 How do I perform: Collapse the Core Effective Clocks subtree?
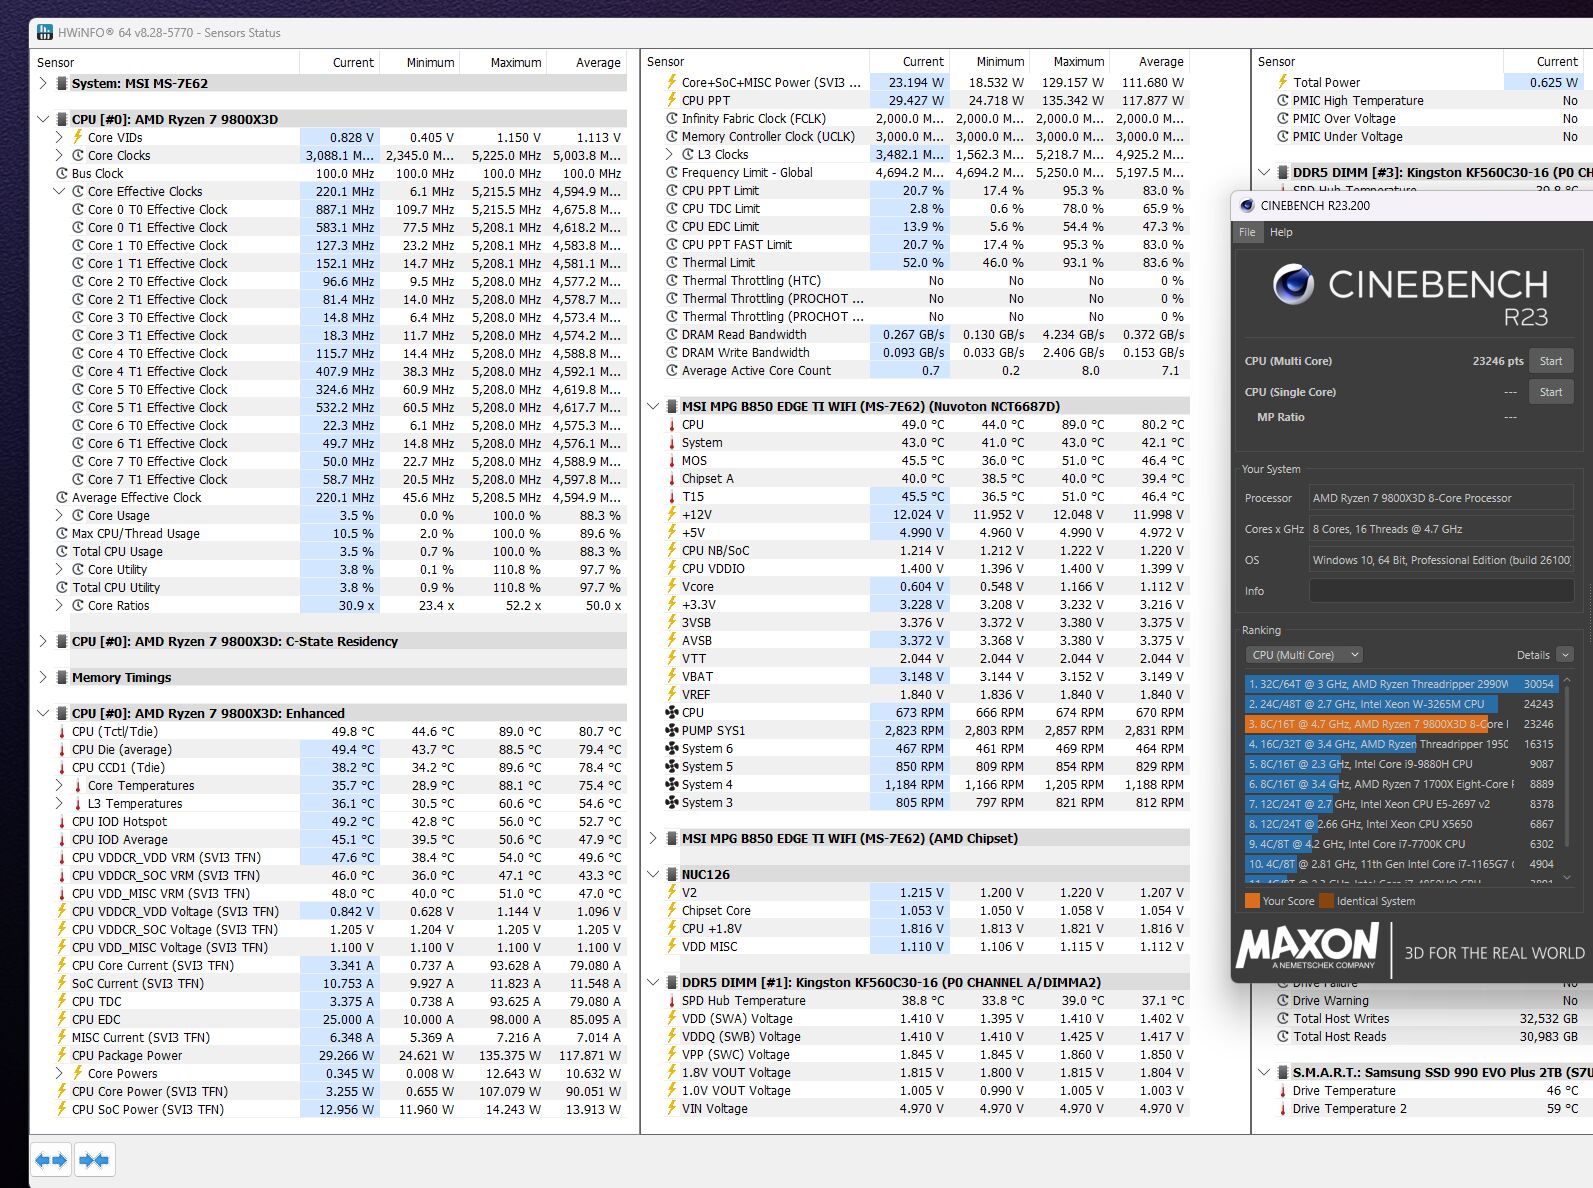pyautogui.click(x=59, y=191)
